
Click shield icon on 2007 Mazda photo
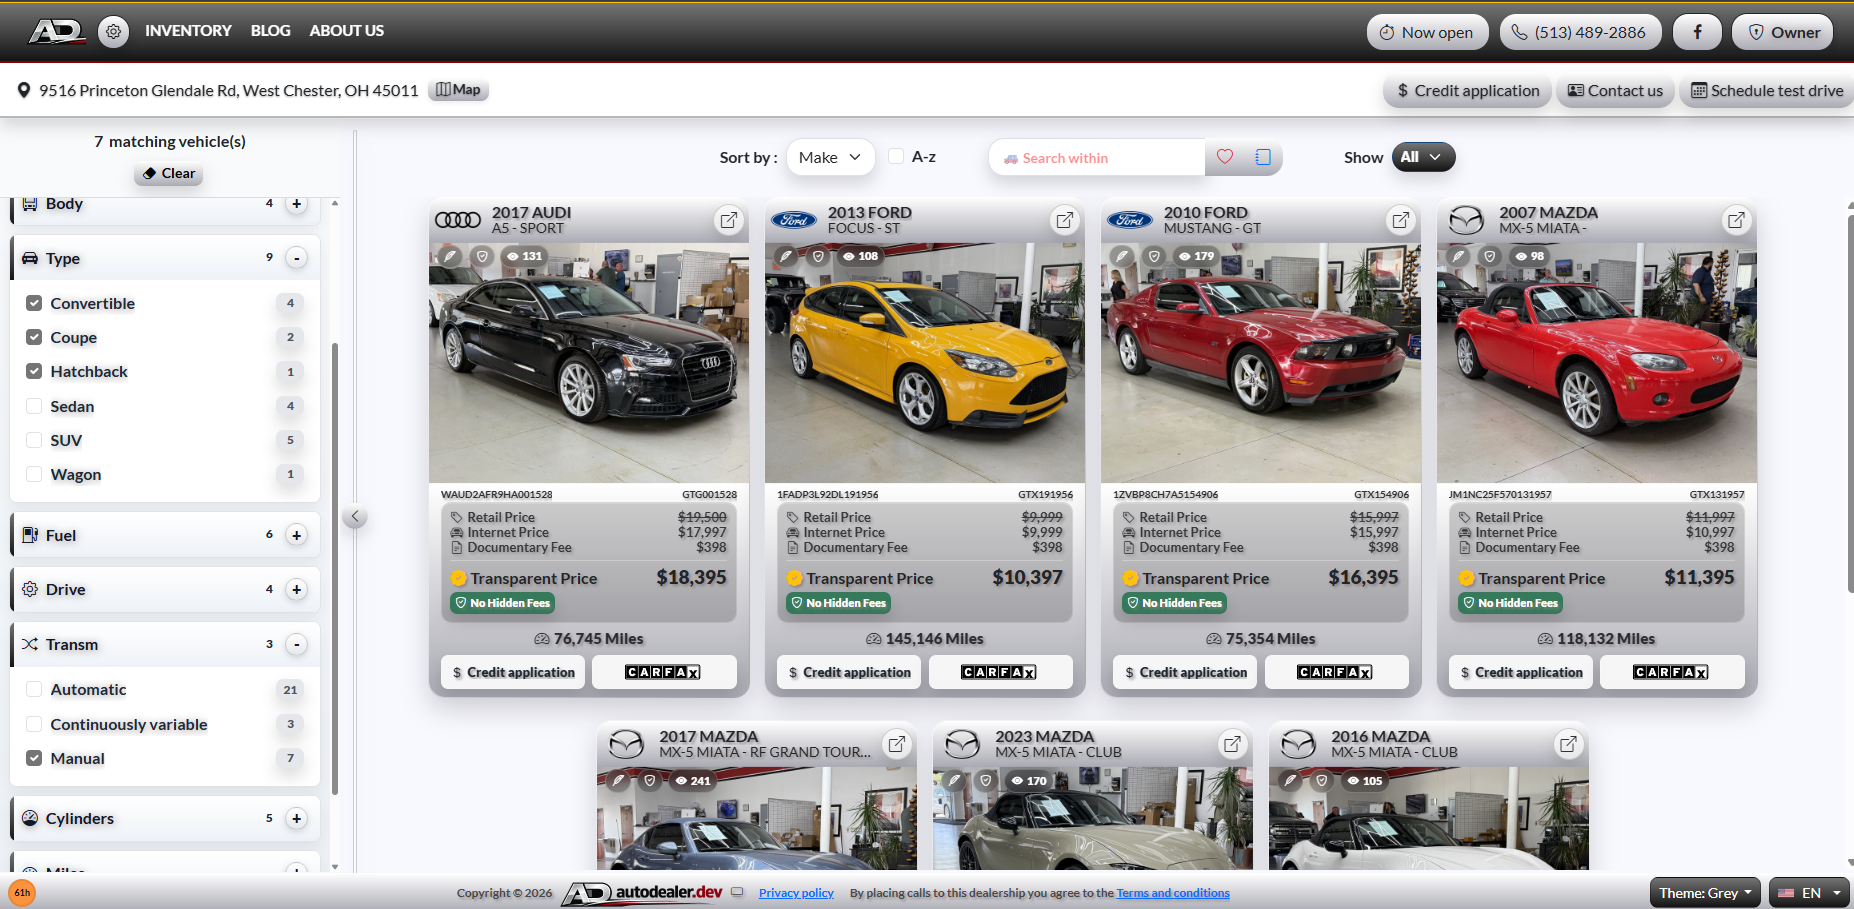pyautogui.click(x=1490, y=256)
